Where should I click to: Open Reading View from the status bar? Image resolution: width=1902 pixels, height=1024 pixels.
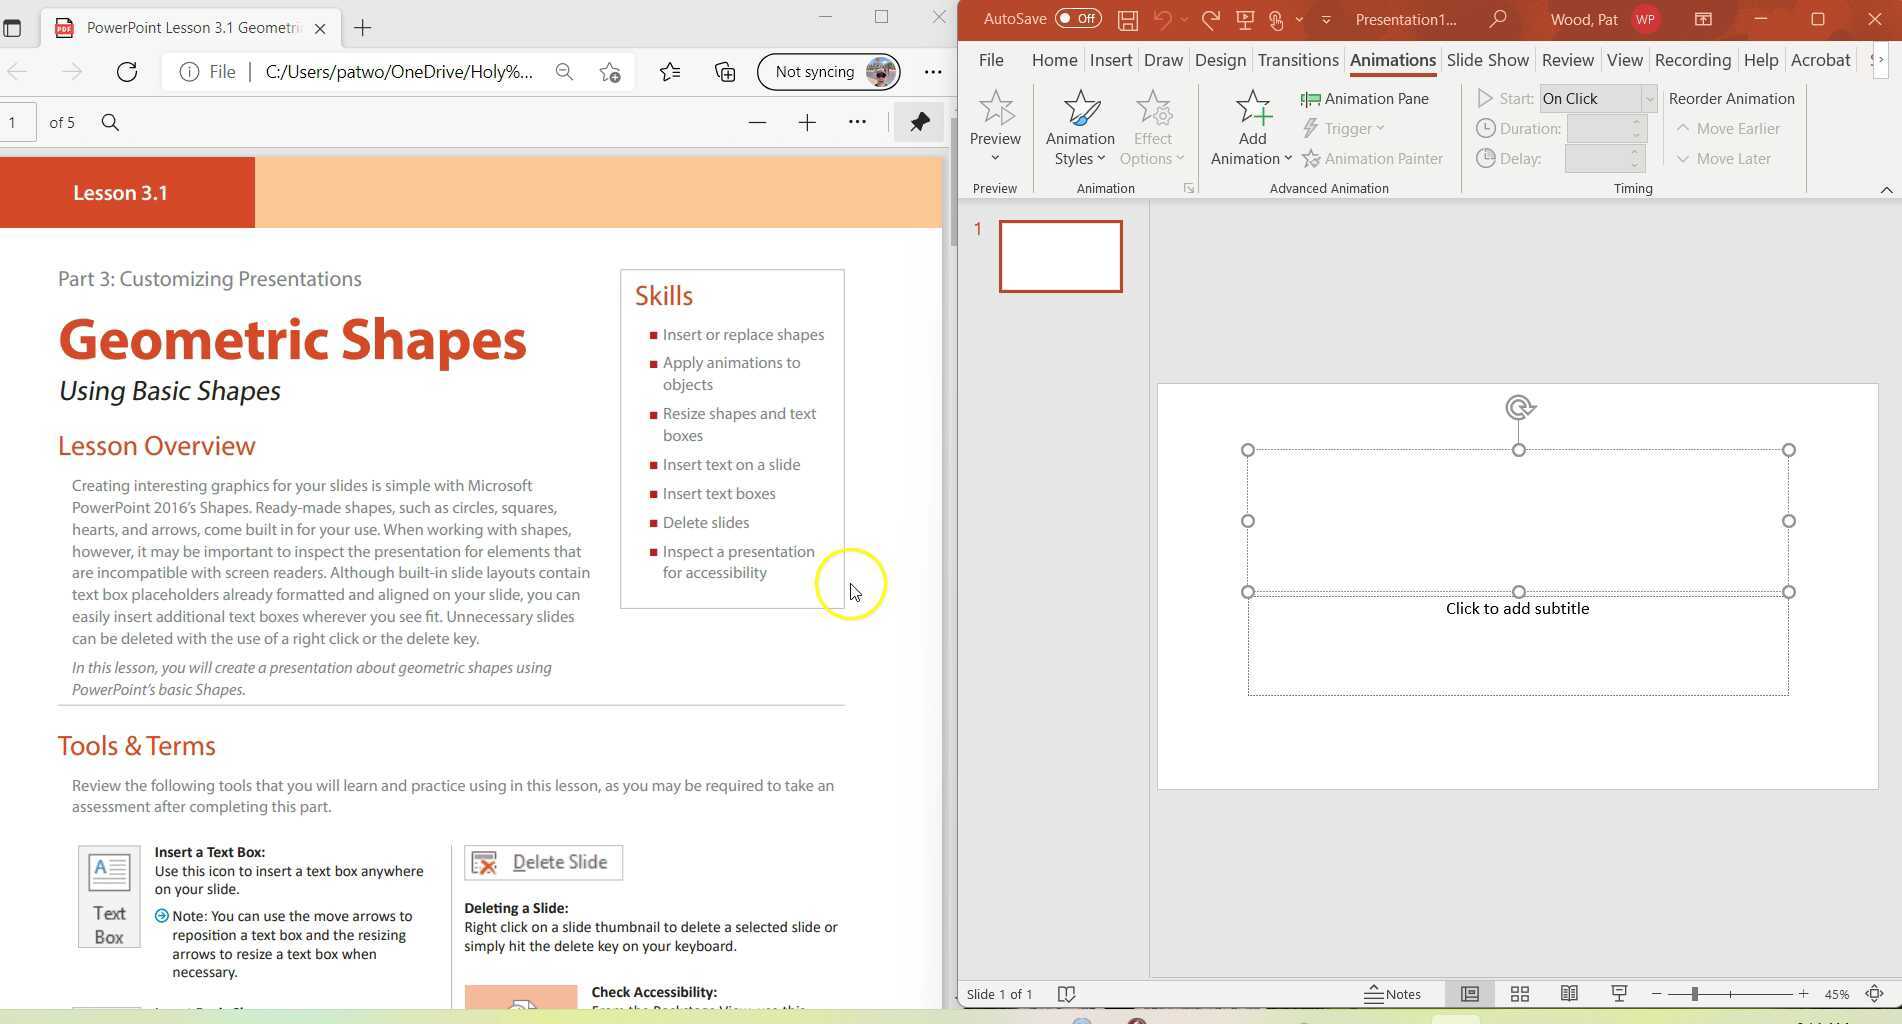click(x=1568, y=993)
